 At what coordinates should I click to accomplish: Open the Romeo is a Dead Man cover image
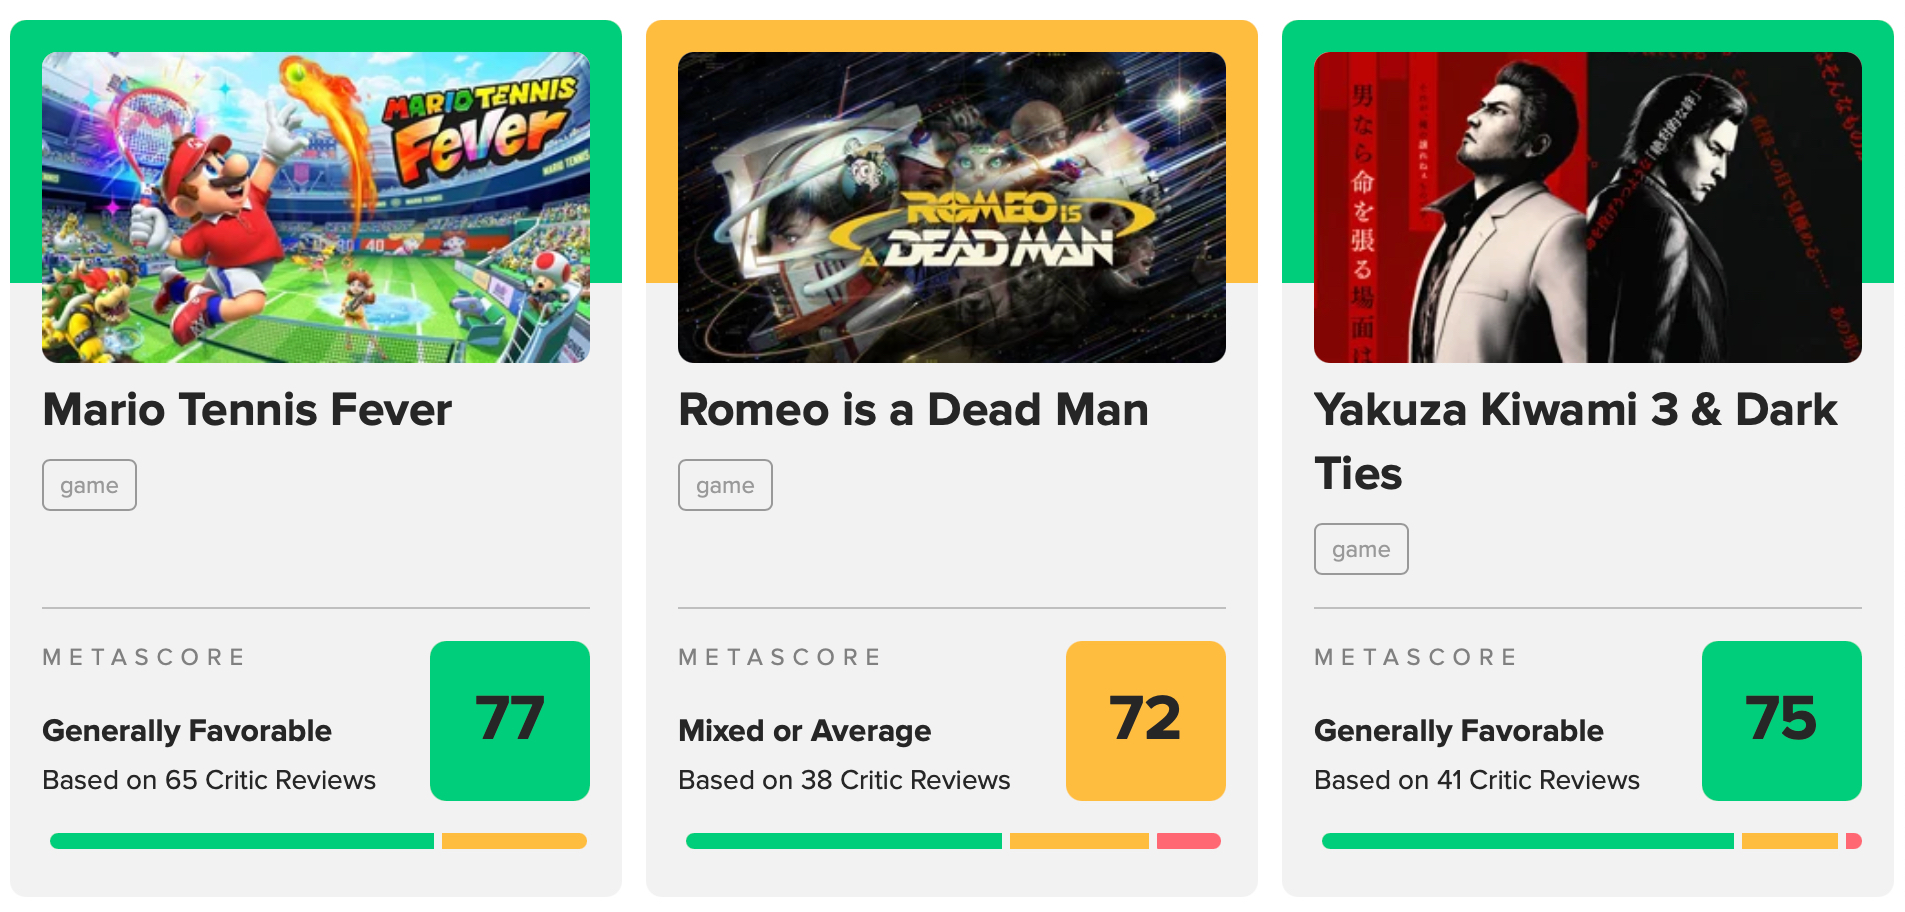pos(951,207)
